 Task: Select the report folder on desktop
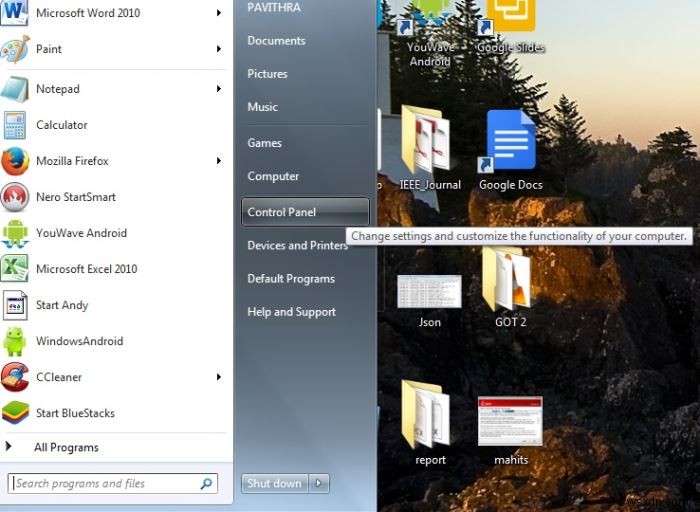coord(429,424)
